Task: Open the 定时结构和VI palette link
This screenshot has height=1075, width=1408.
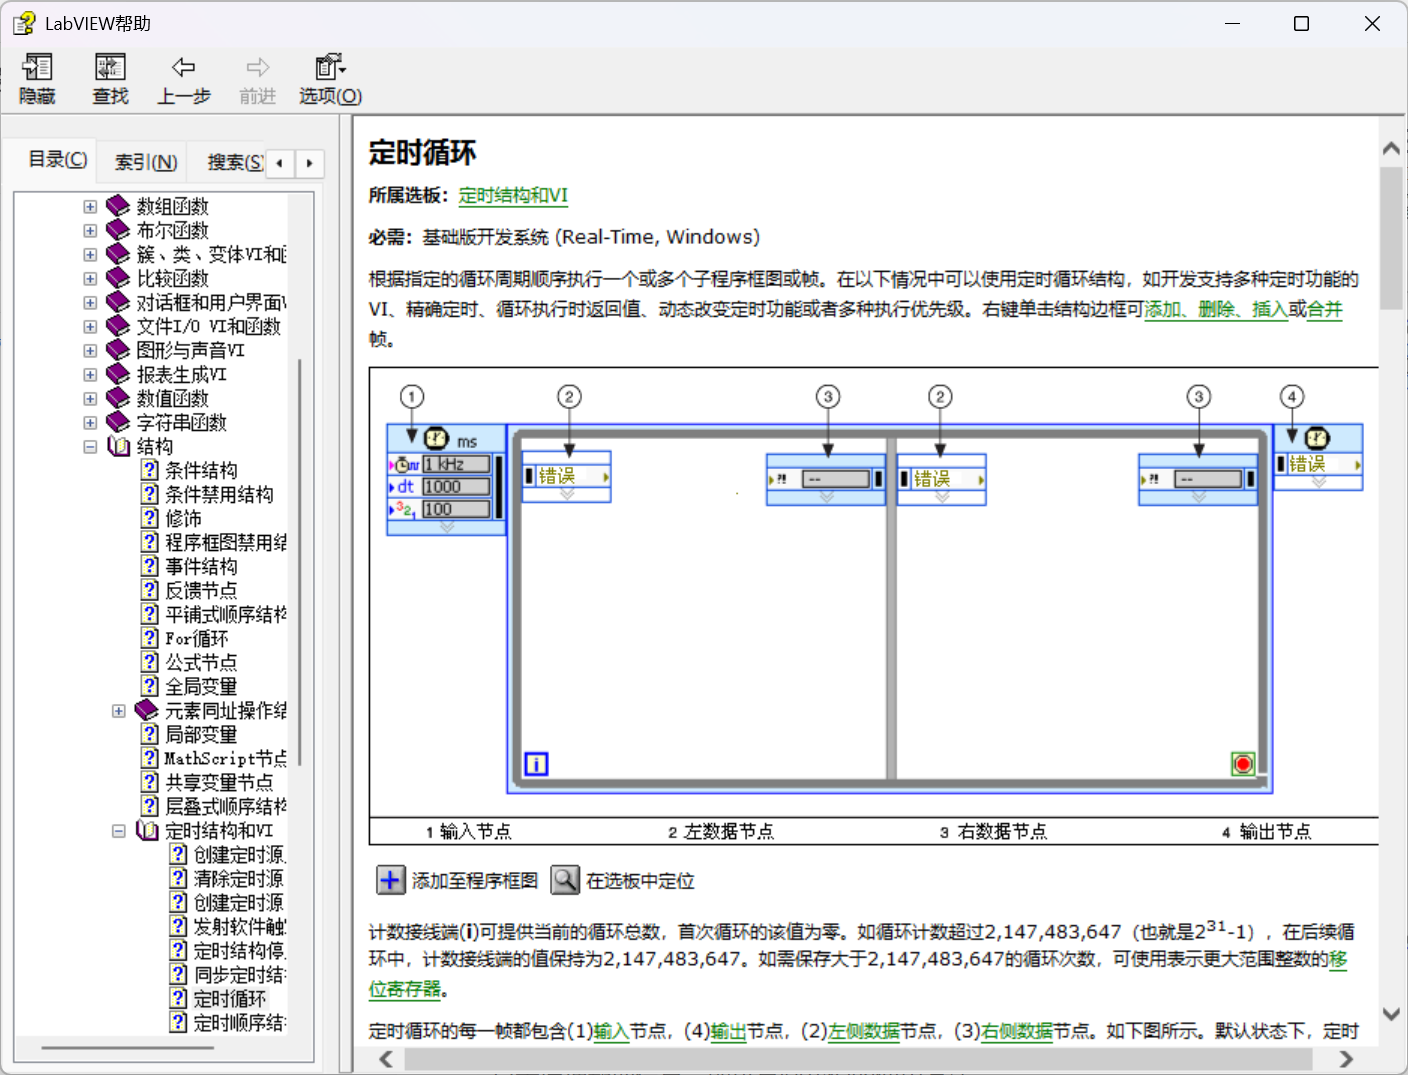Action: click(513, 196)
